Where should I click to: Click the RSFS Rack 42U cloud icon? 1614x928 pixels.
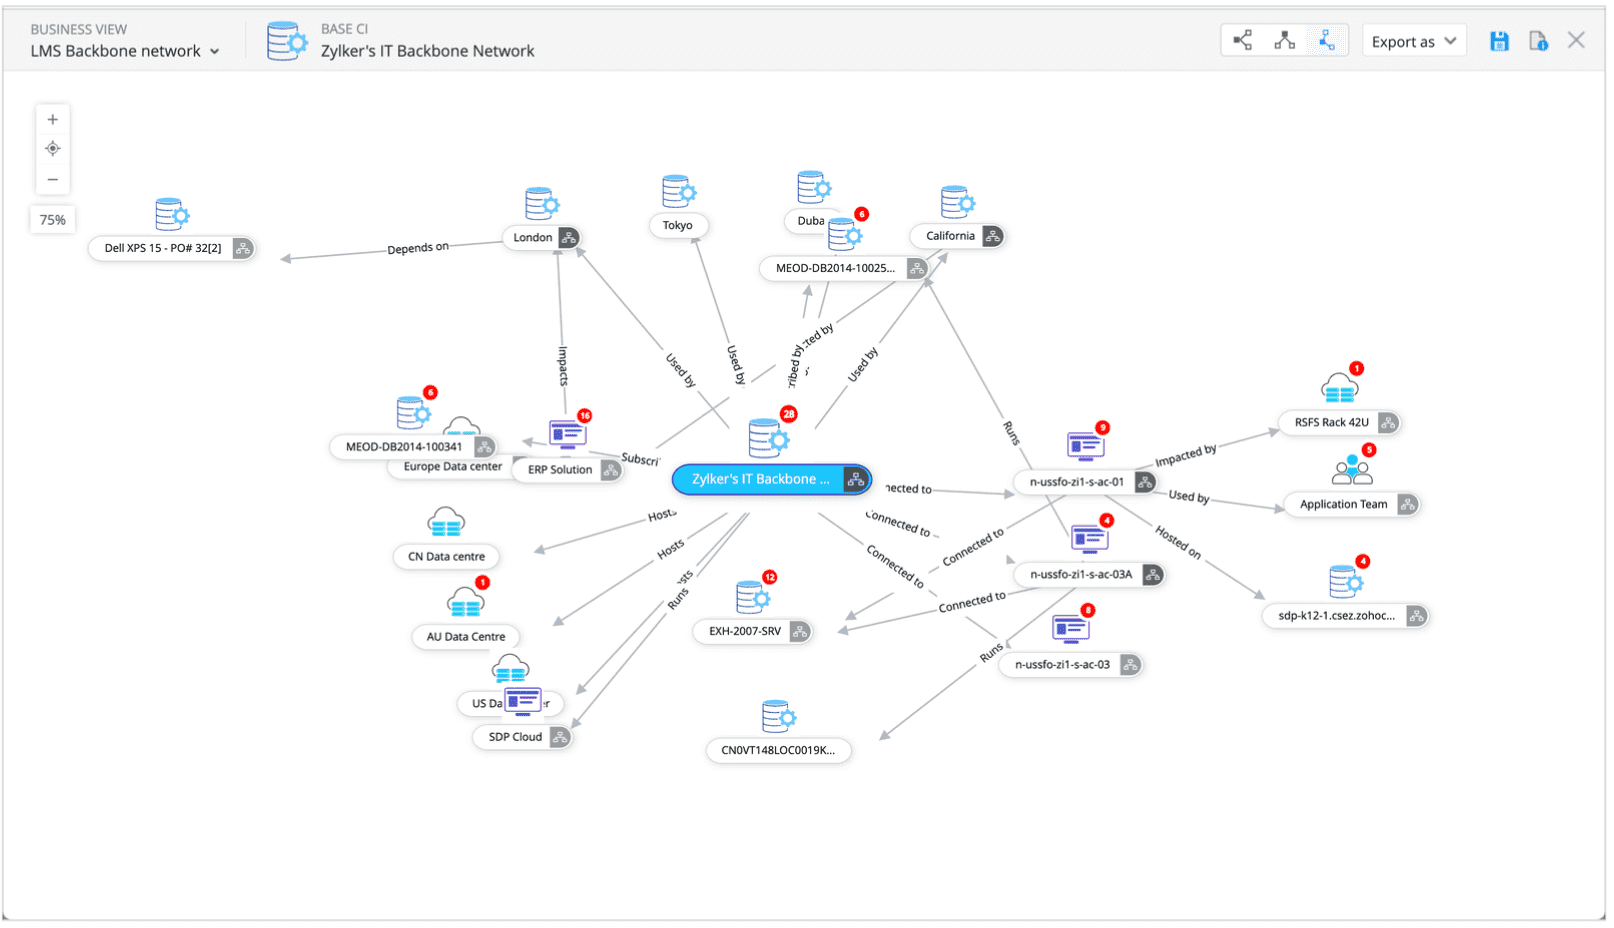coord(1338,388)
